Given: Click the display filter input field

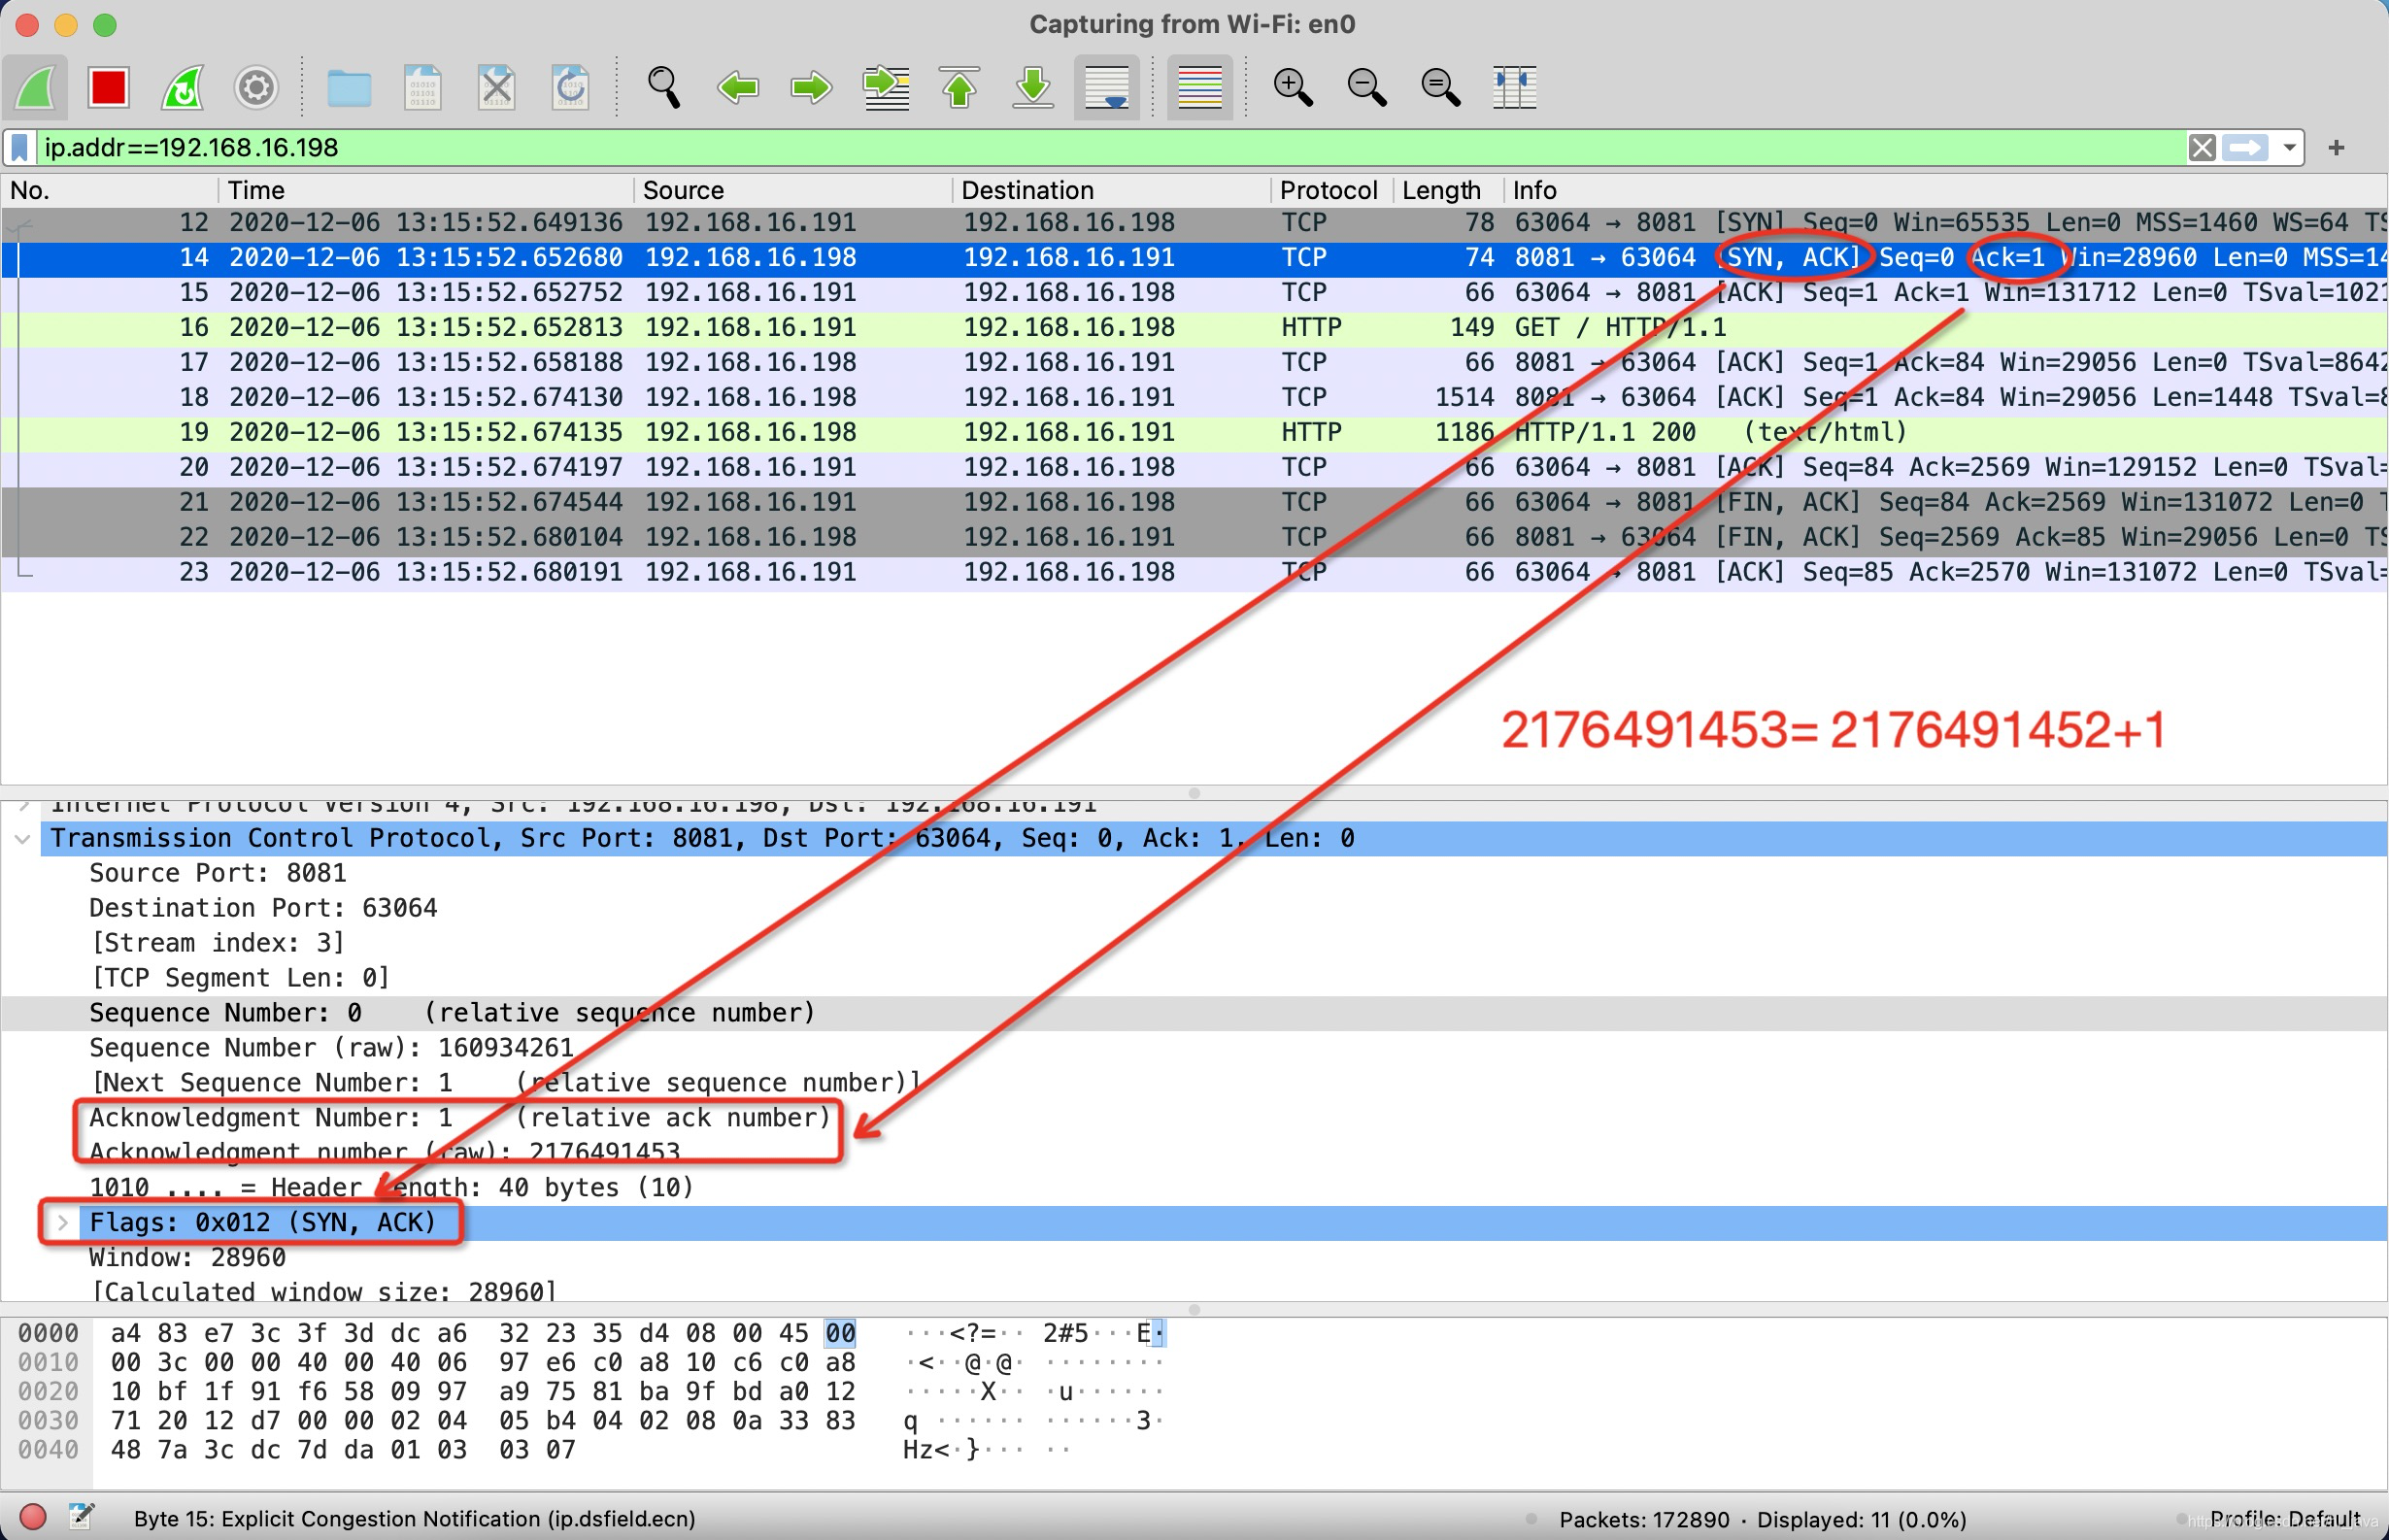Looking at the screenshot, I should [x=1100, y=148].
